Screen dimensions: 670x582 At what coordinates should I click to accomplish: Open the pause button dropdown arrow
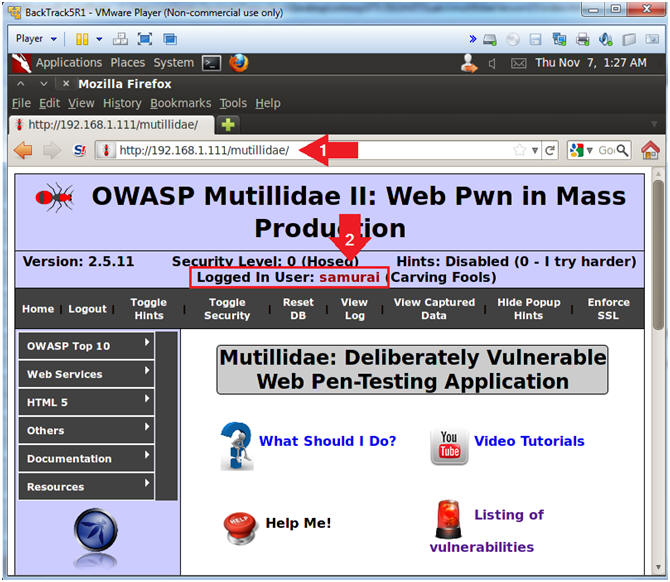(x=99, y=39)
